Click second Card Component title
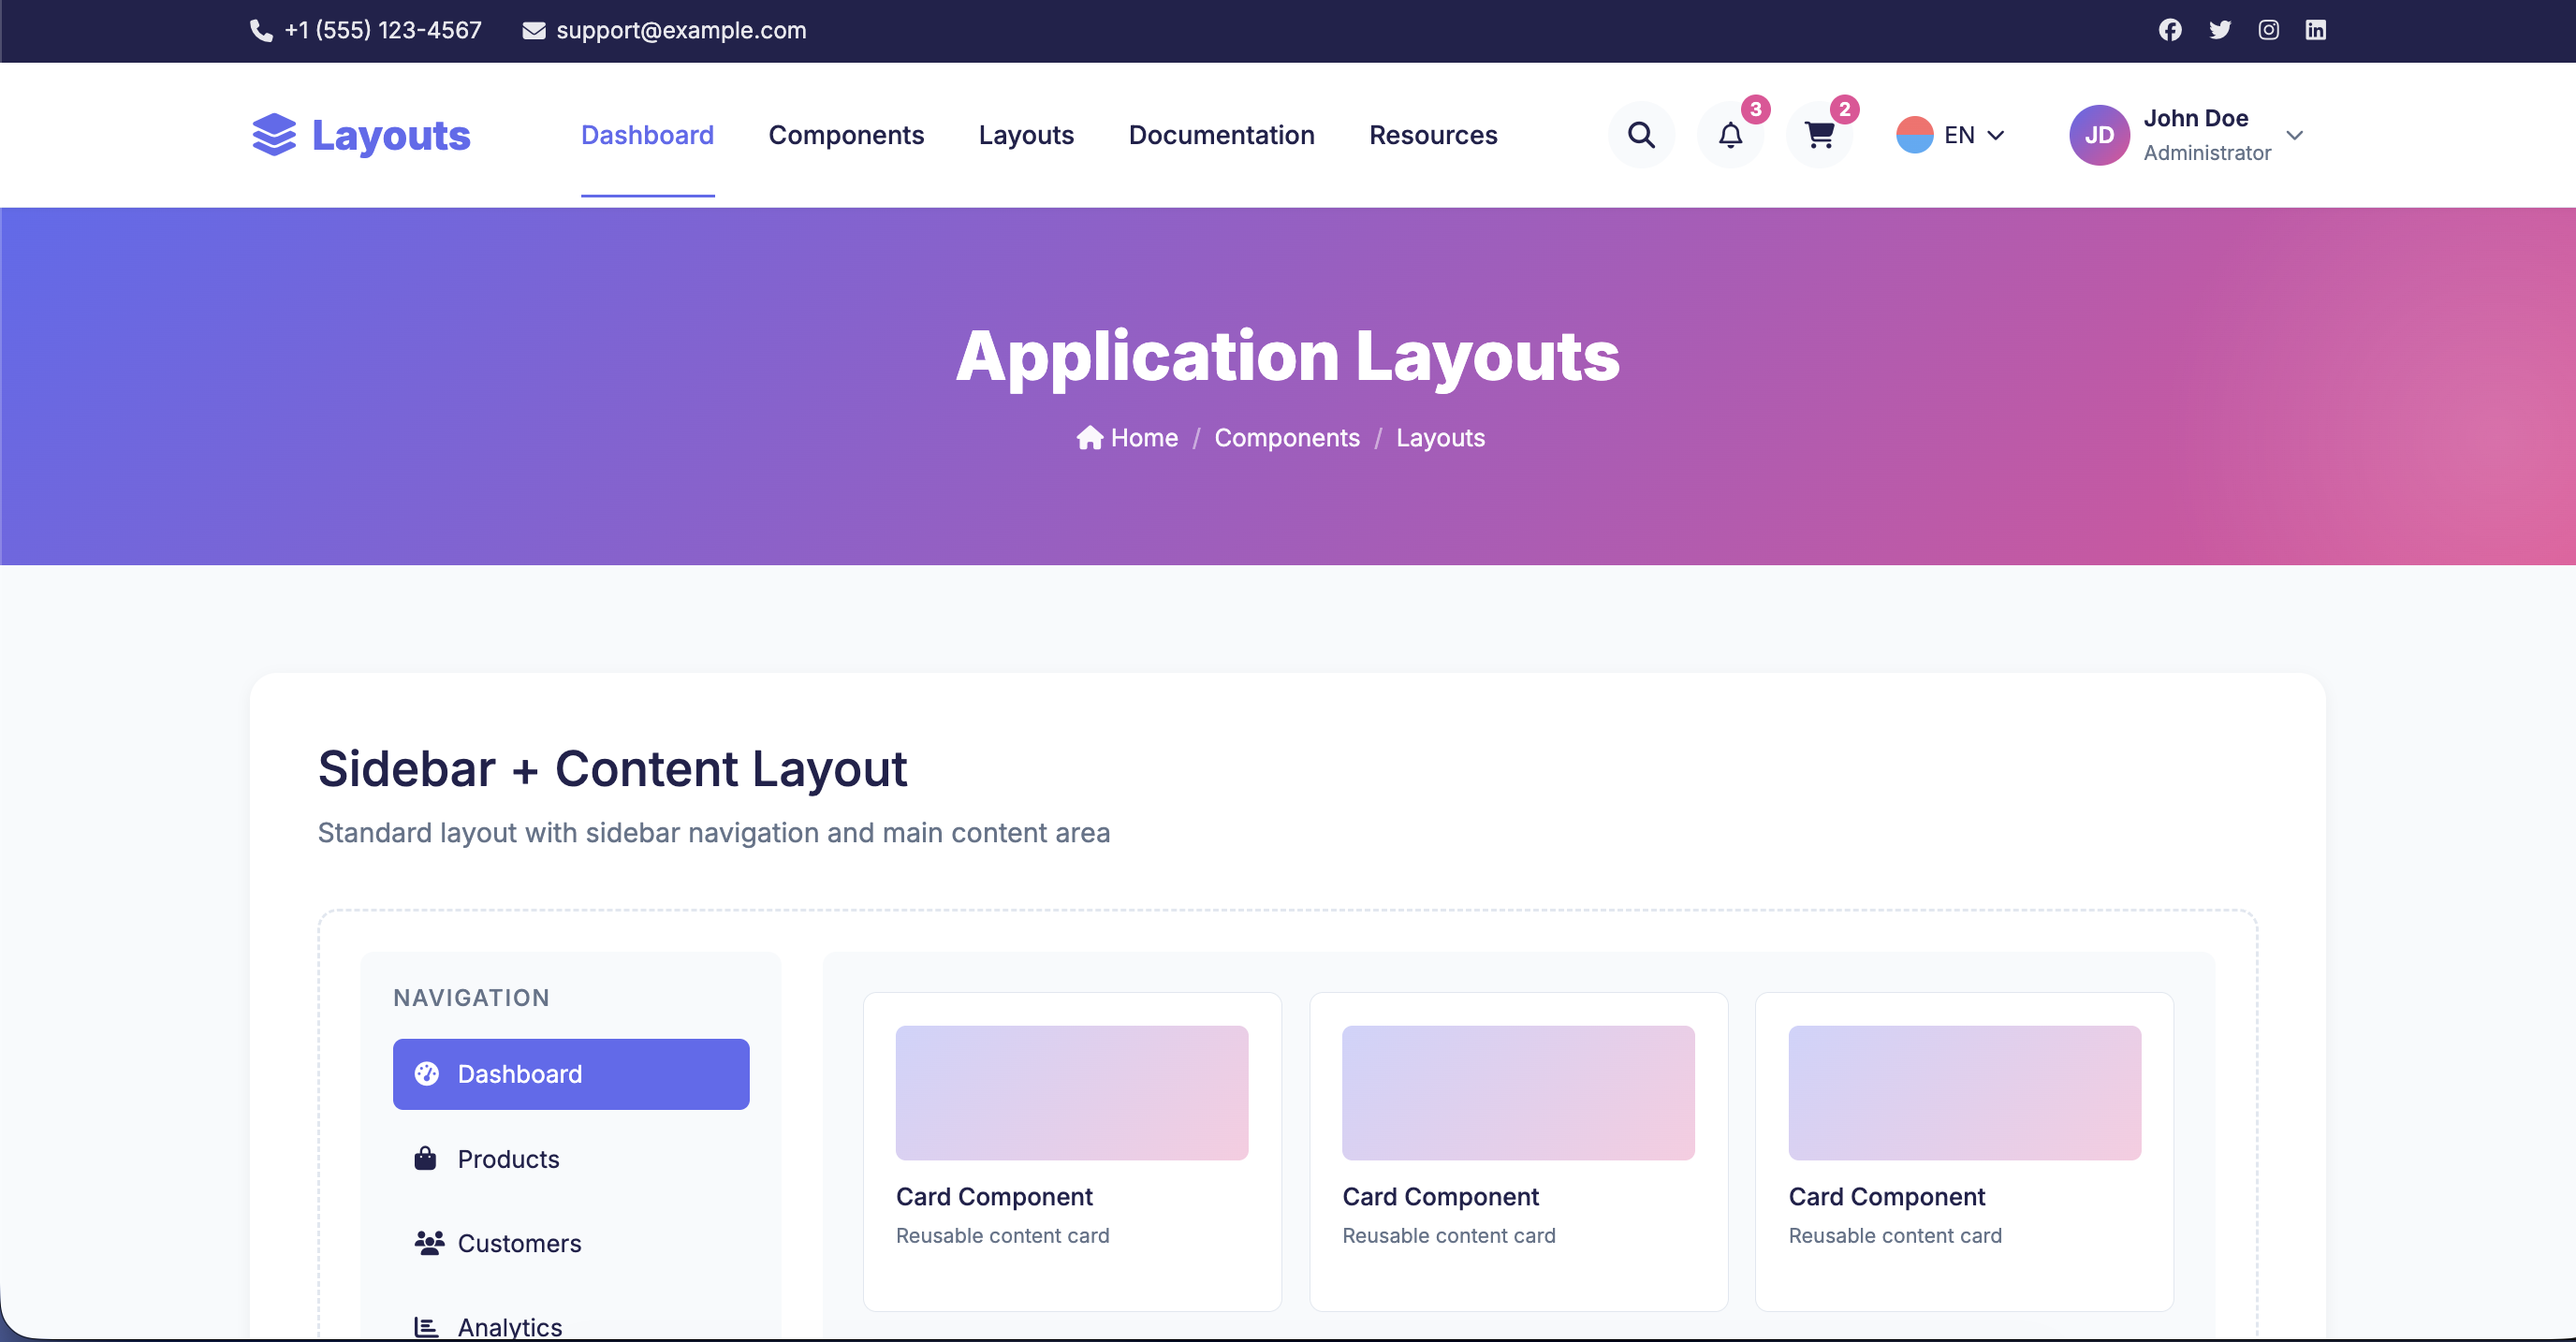Viewport: 2576px width, 1342px height. click(1440, 1197)
